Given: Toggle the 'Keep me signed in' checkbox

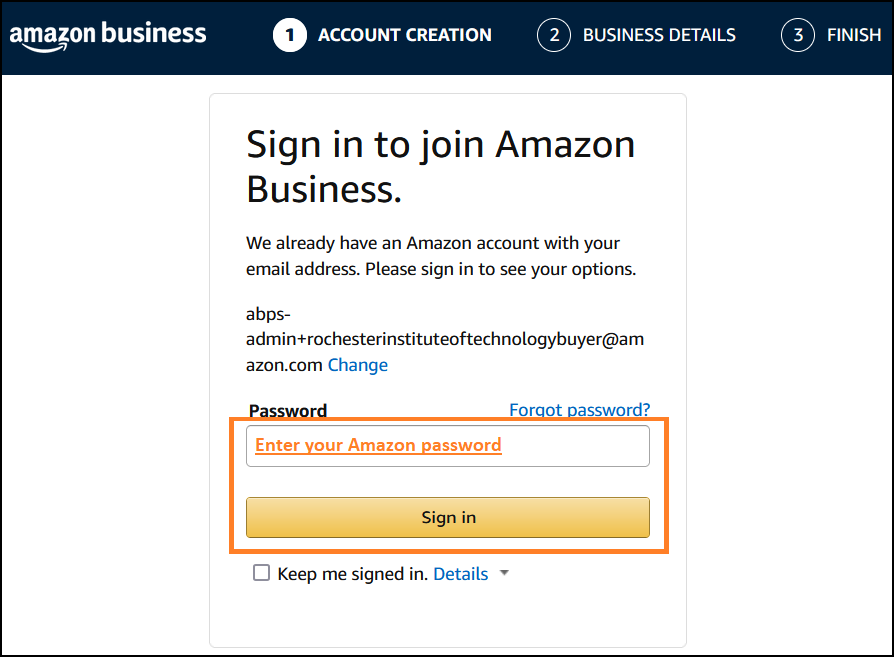Looking at the screenshot, I should point(262,573).
